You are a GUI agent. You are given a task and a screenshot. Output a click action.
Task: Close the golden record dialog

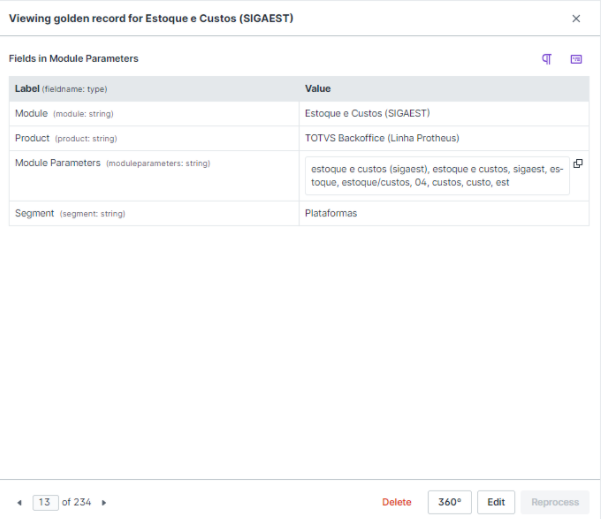click(x=576, y=18)
